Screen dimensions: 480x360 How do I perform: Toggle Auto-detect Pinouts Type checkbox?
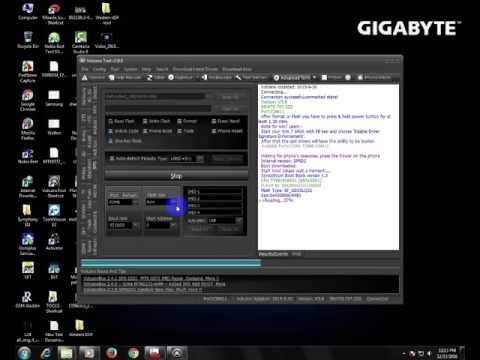coord(112,158)
